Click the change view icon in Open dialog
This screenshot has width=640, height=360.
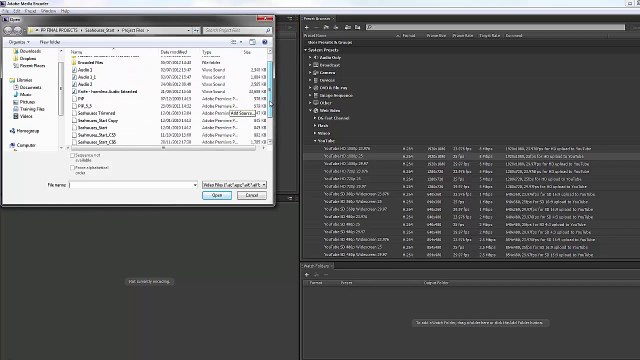point(233,42)
